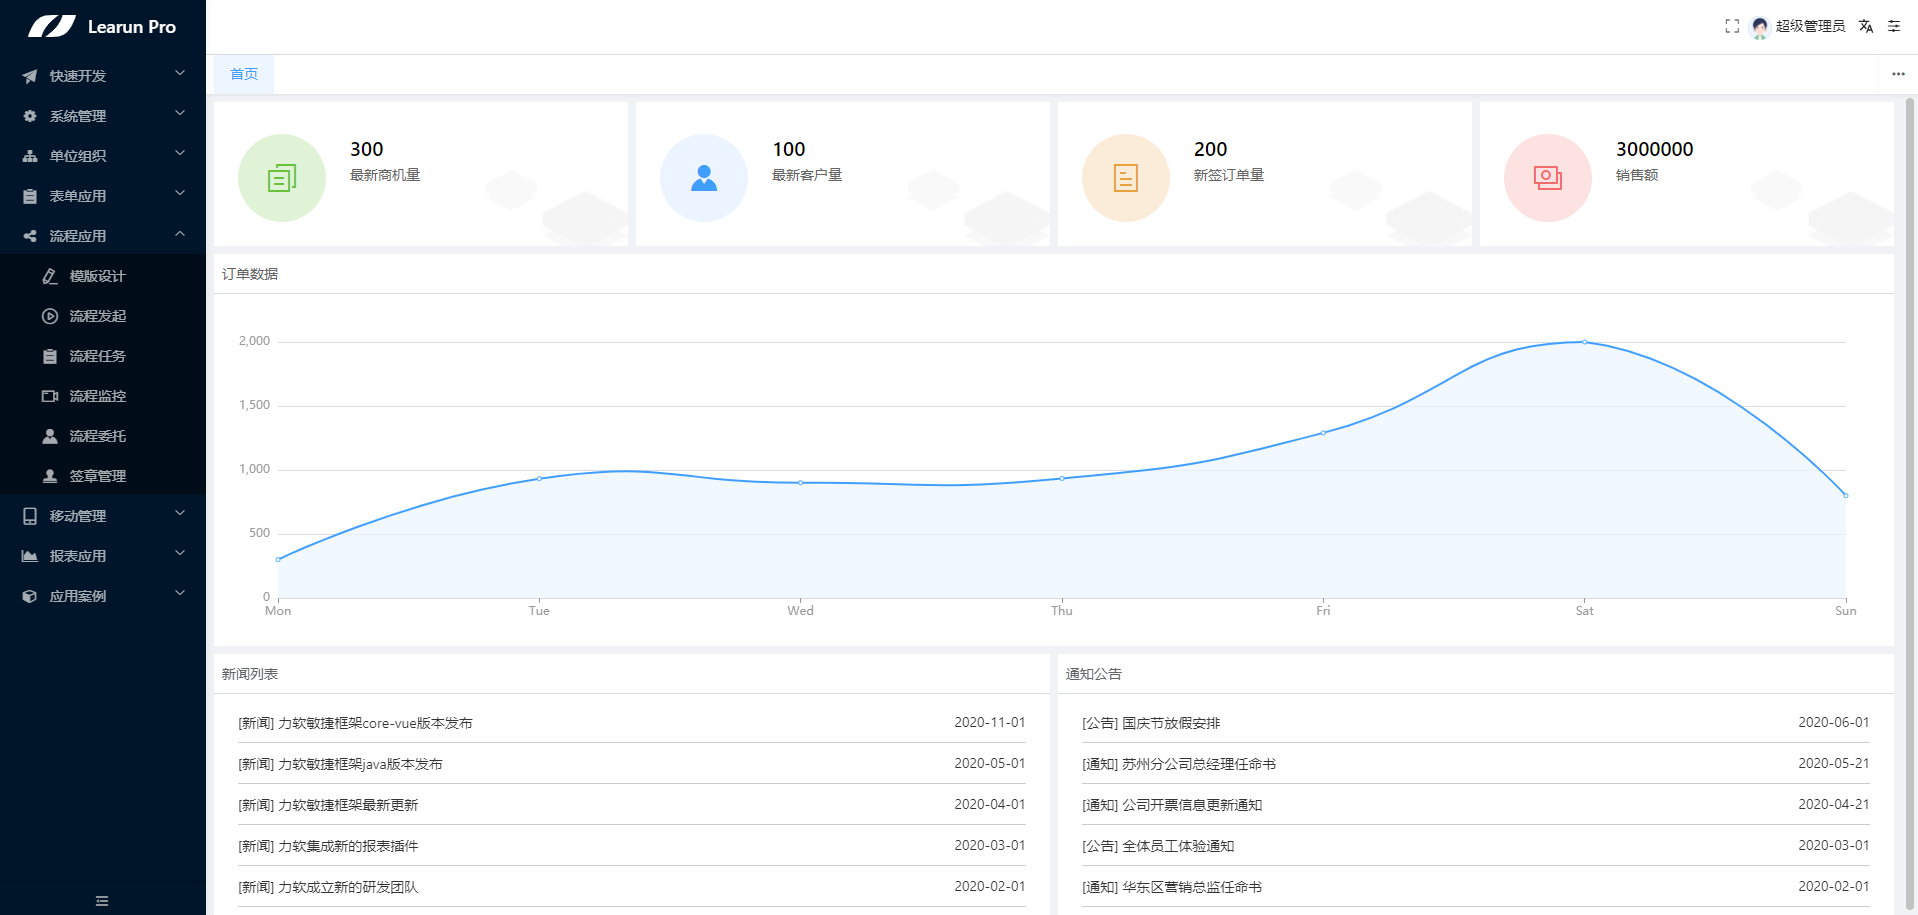Viewport: 1918px width, 915px height.
Task: Open news 力软敏捷框架最新更新
Action: pos(328,805)
